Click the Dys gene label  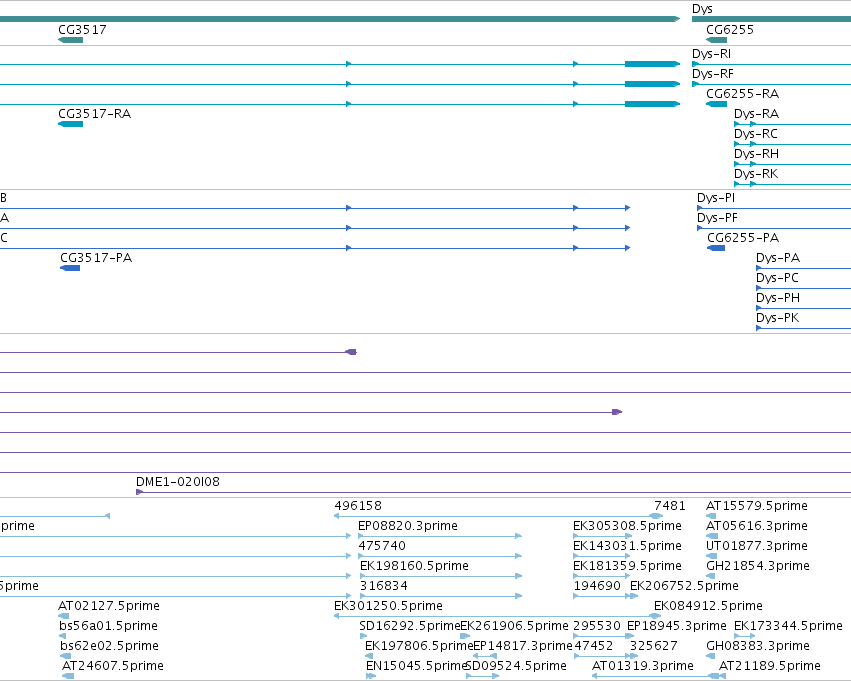click(x=702, y=9)
